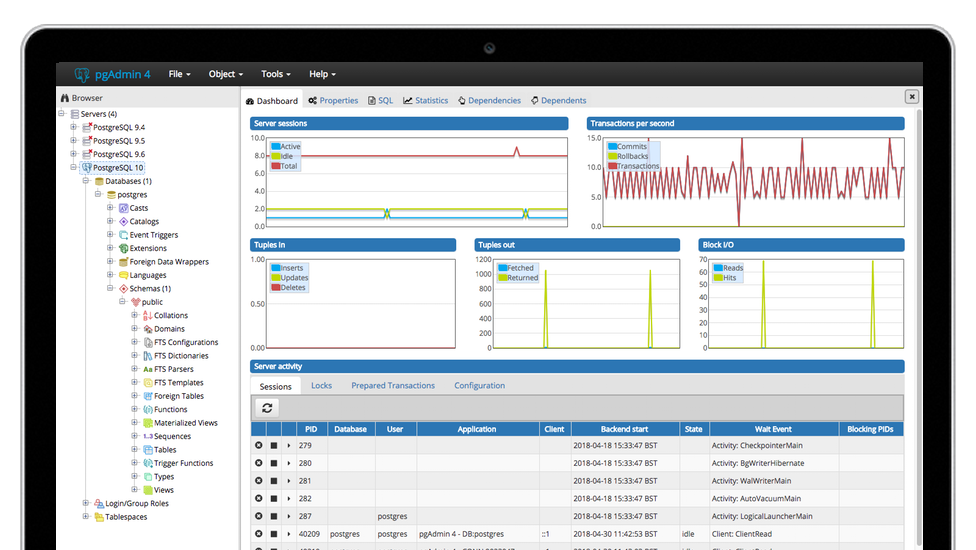Image resolution: width=976 pixels, height=550 pixels.
Task: Select the PostgreSQL 10 server icon
Action: coord(87,167)
